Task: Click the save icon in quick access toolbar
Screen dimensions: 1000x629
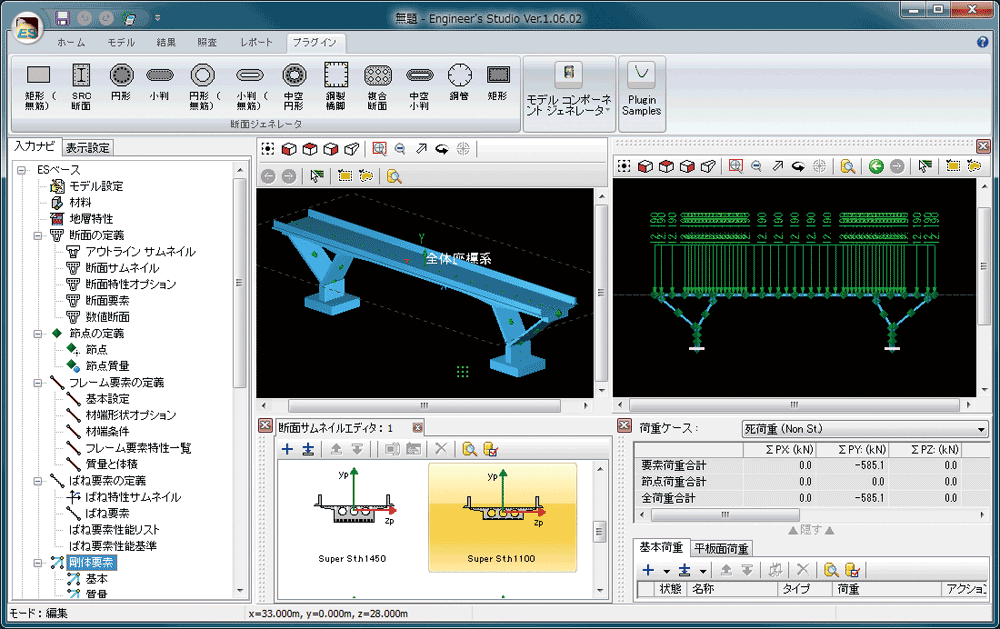Action: (x=62, y=18)
